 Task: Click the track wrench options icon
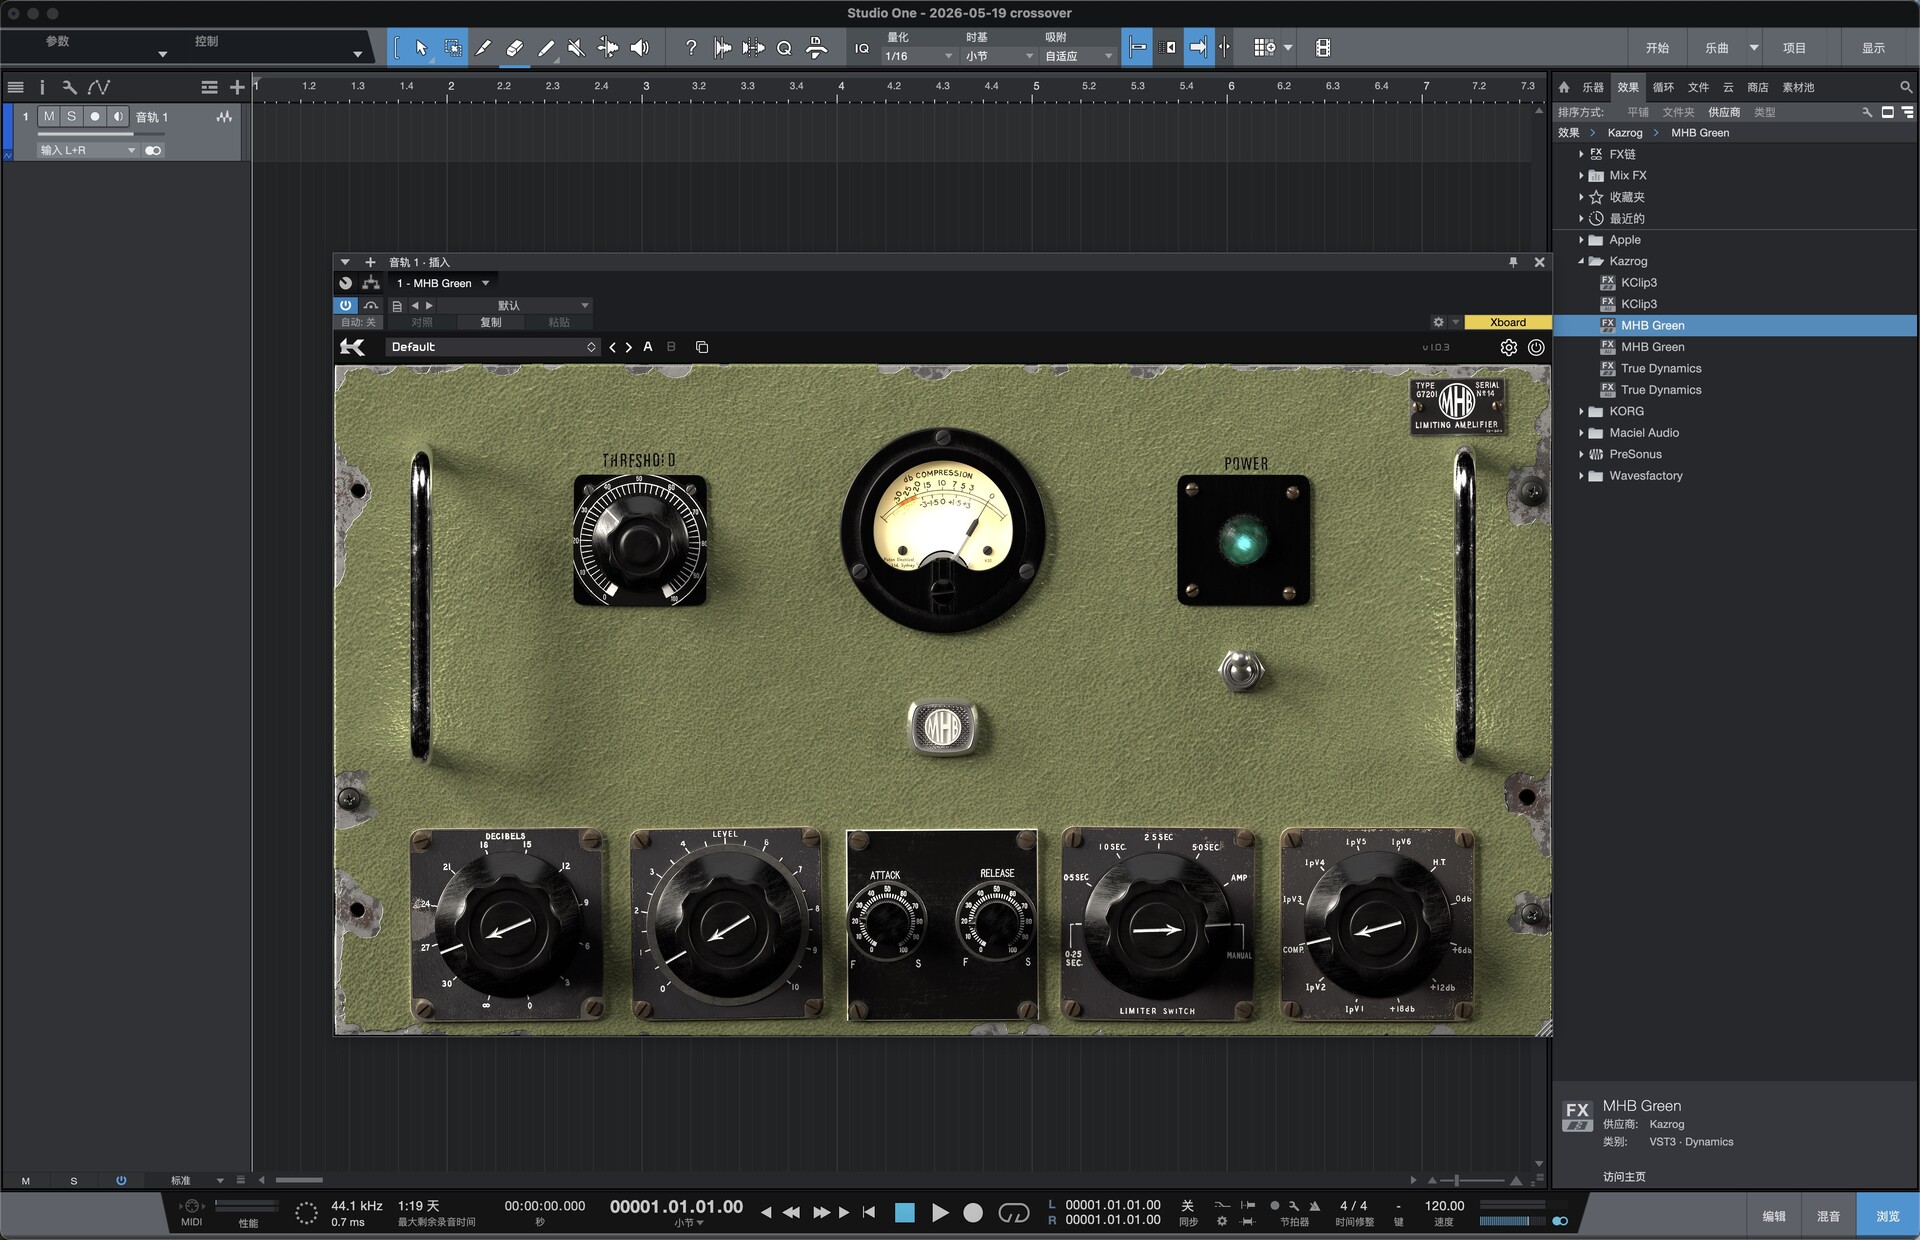pos(69,87)
